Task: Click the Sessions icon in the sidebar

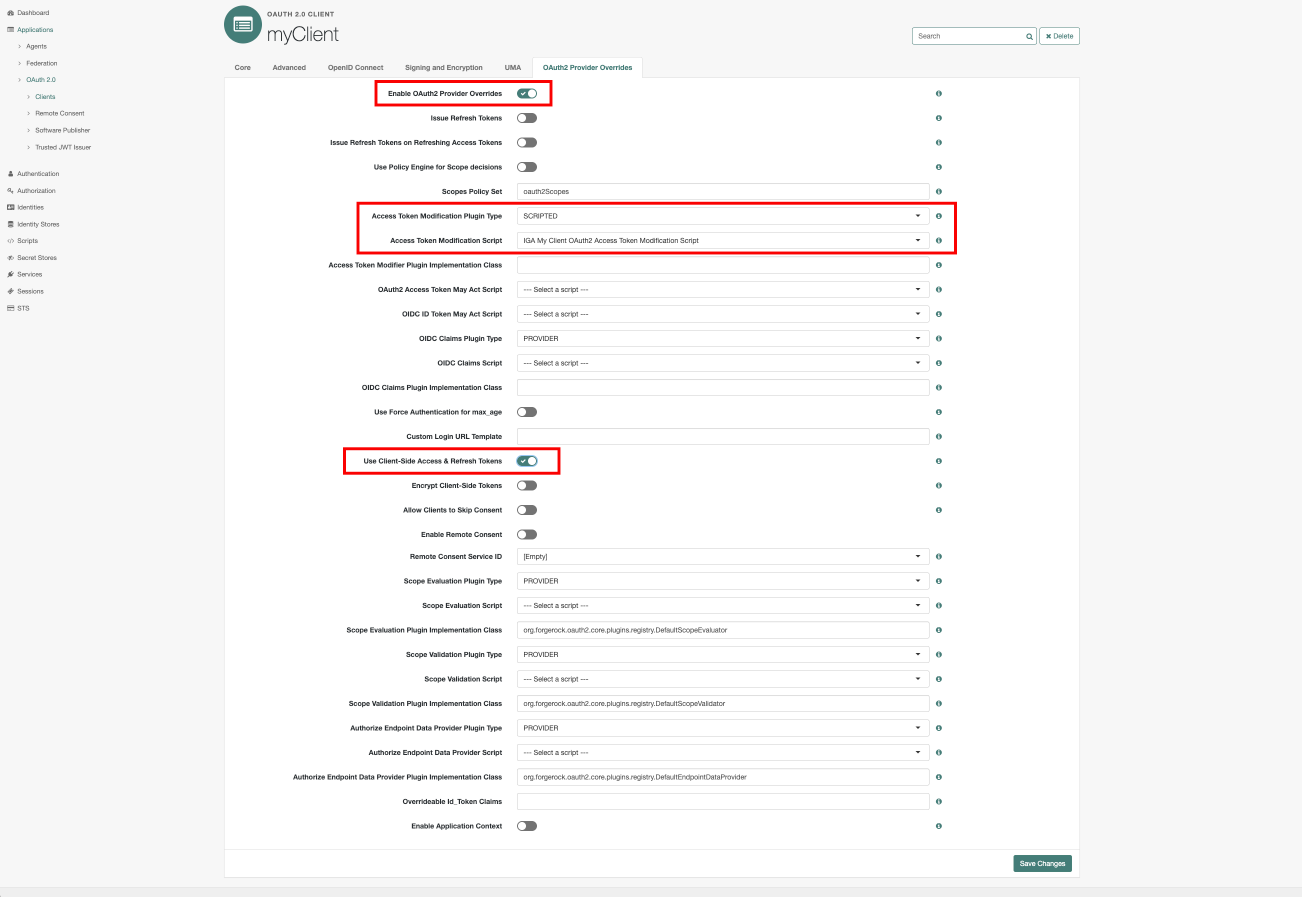Action: [9, 291]
